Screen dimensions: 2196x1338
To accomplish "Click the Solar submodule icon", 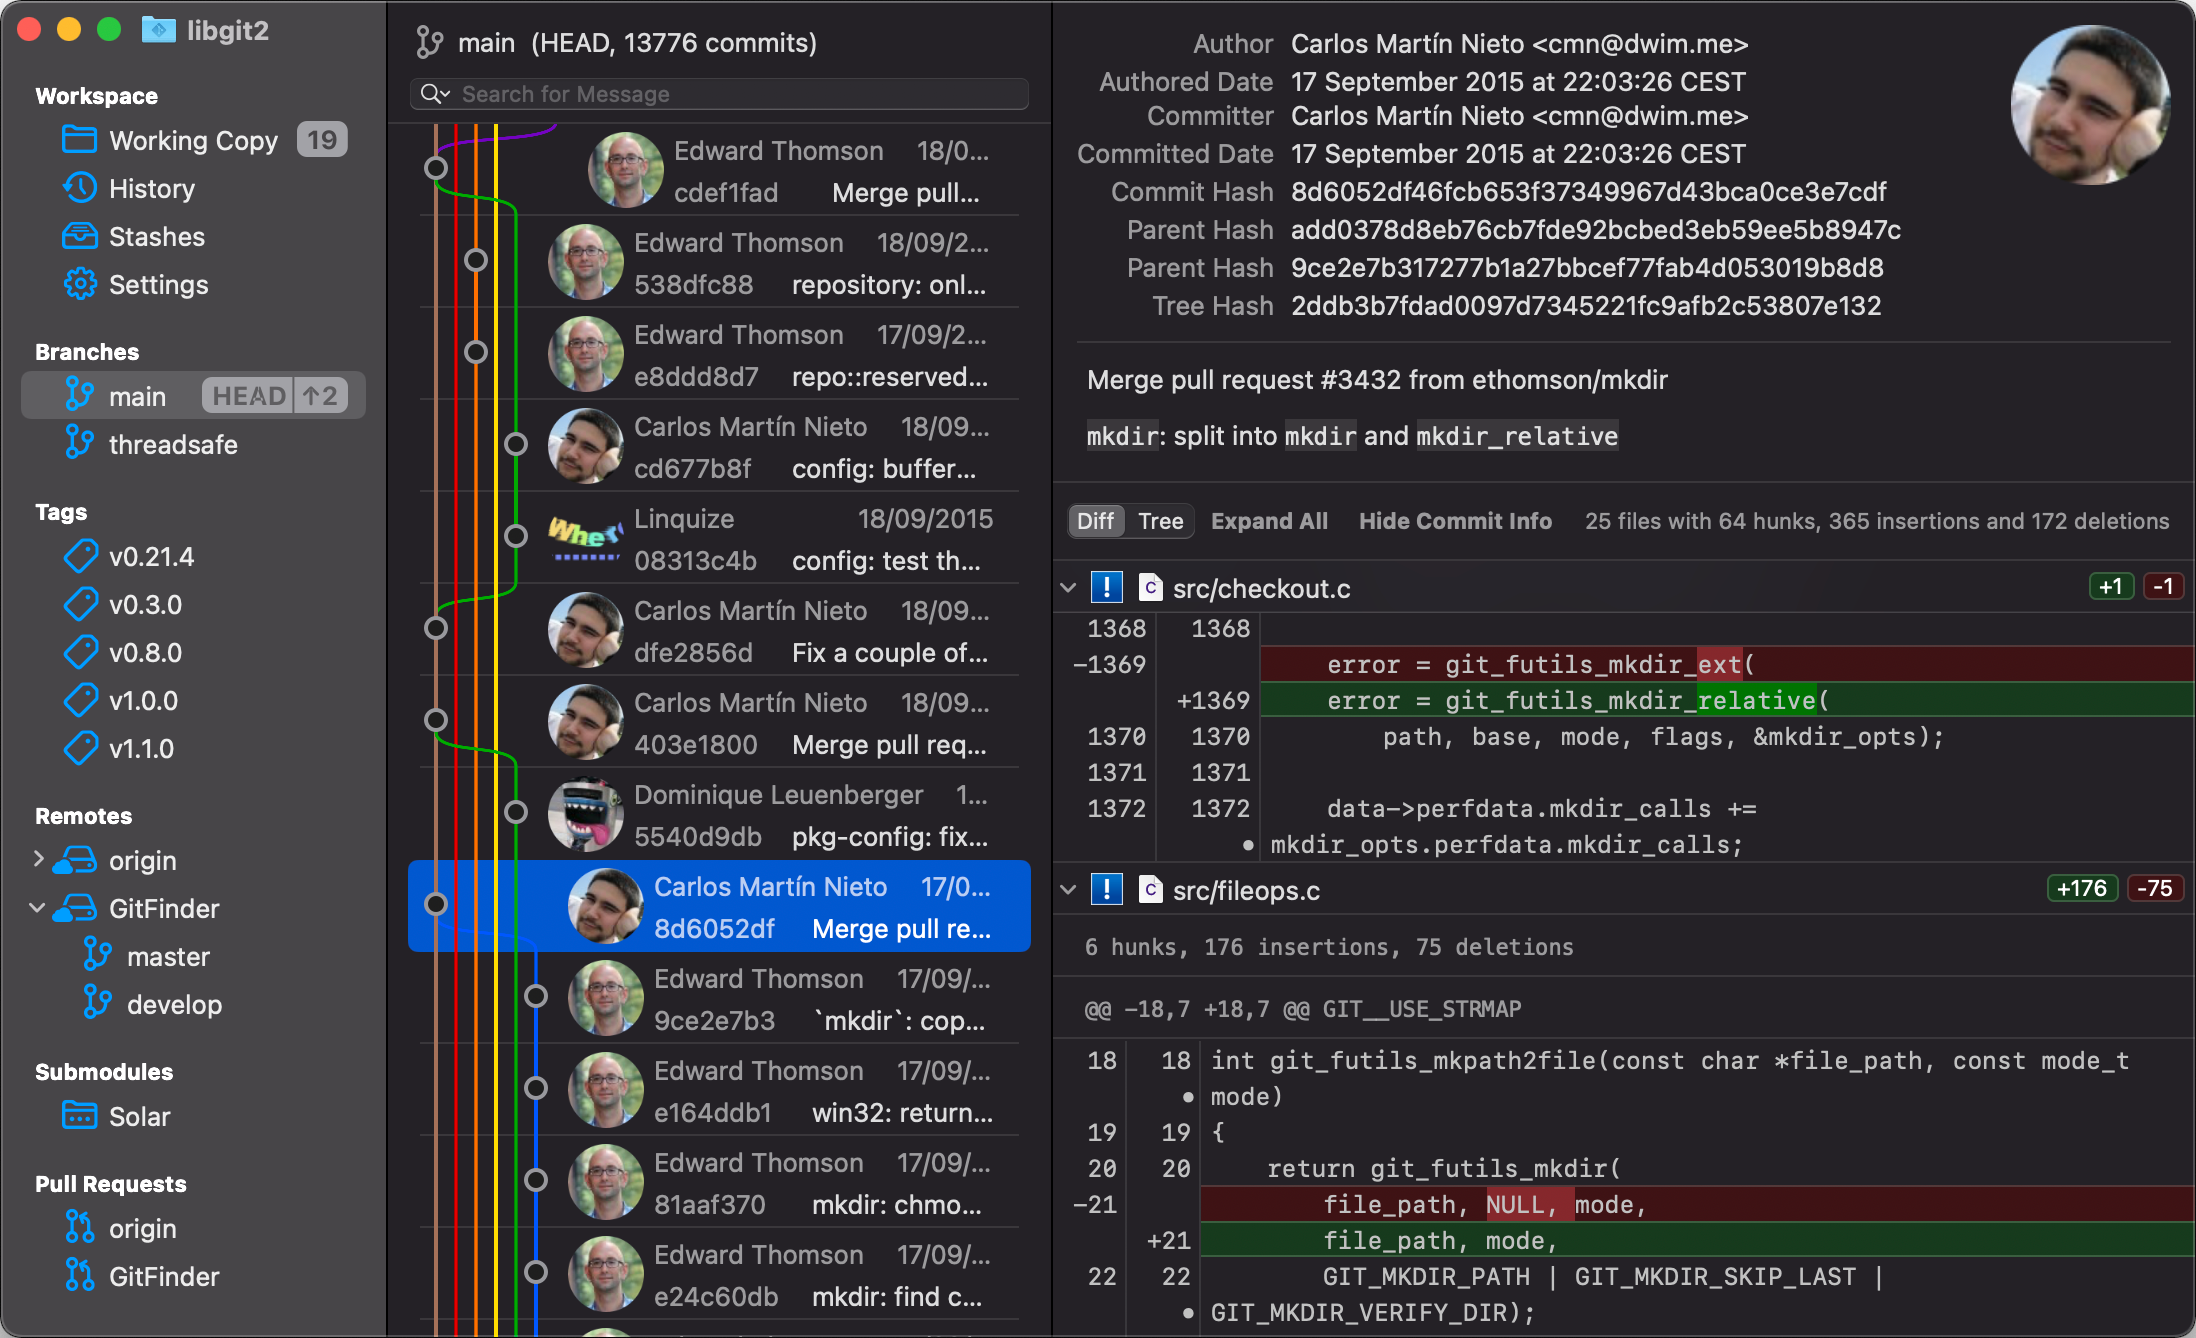I will [x=79, y=1116].
